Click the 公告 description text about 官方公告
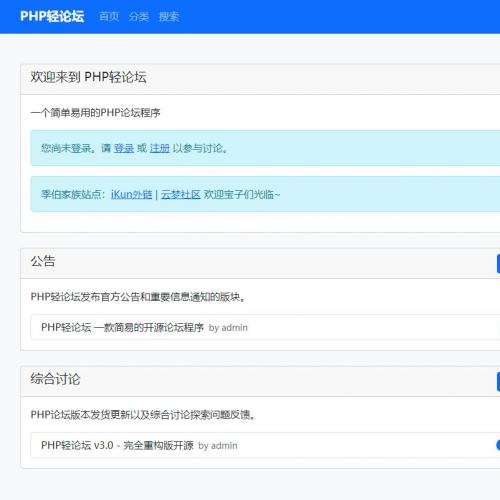This screenshot has width=500, height=500. (x=138, y=297)
